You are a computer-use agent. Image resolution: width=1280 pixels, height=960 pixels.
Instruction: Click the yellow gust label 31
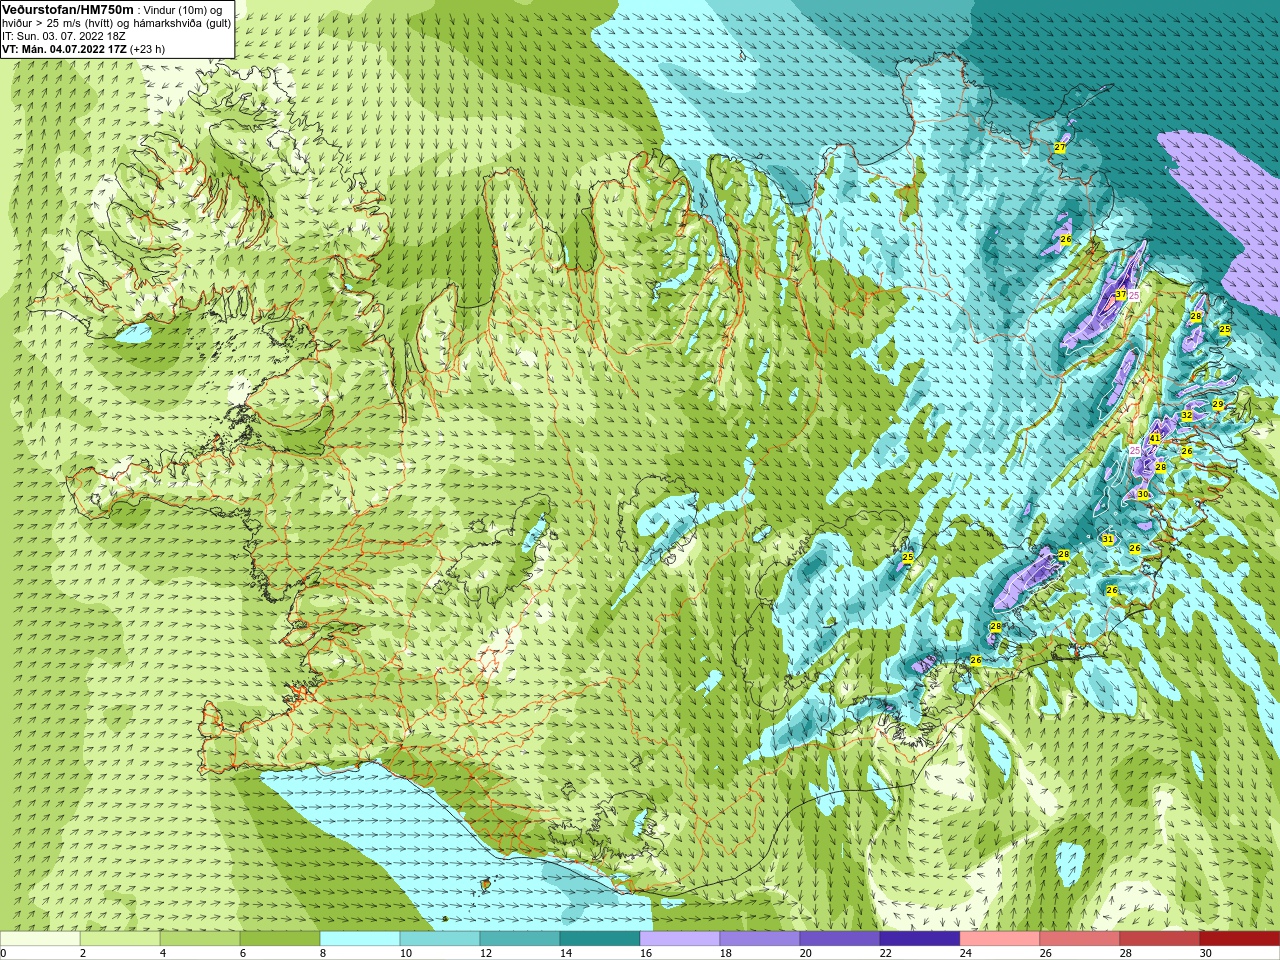coord(1108,539)
